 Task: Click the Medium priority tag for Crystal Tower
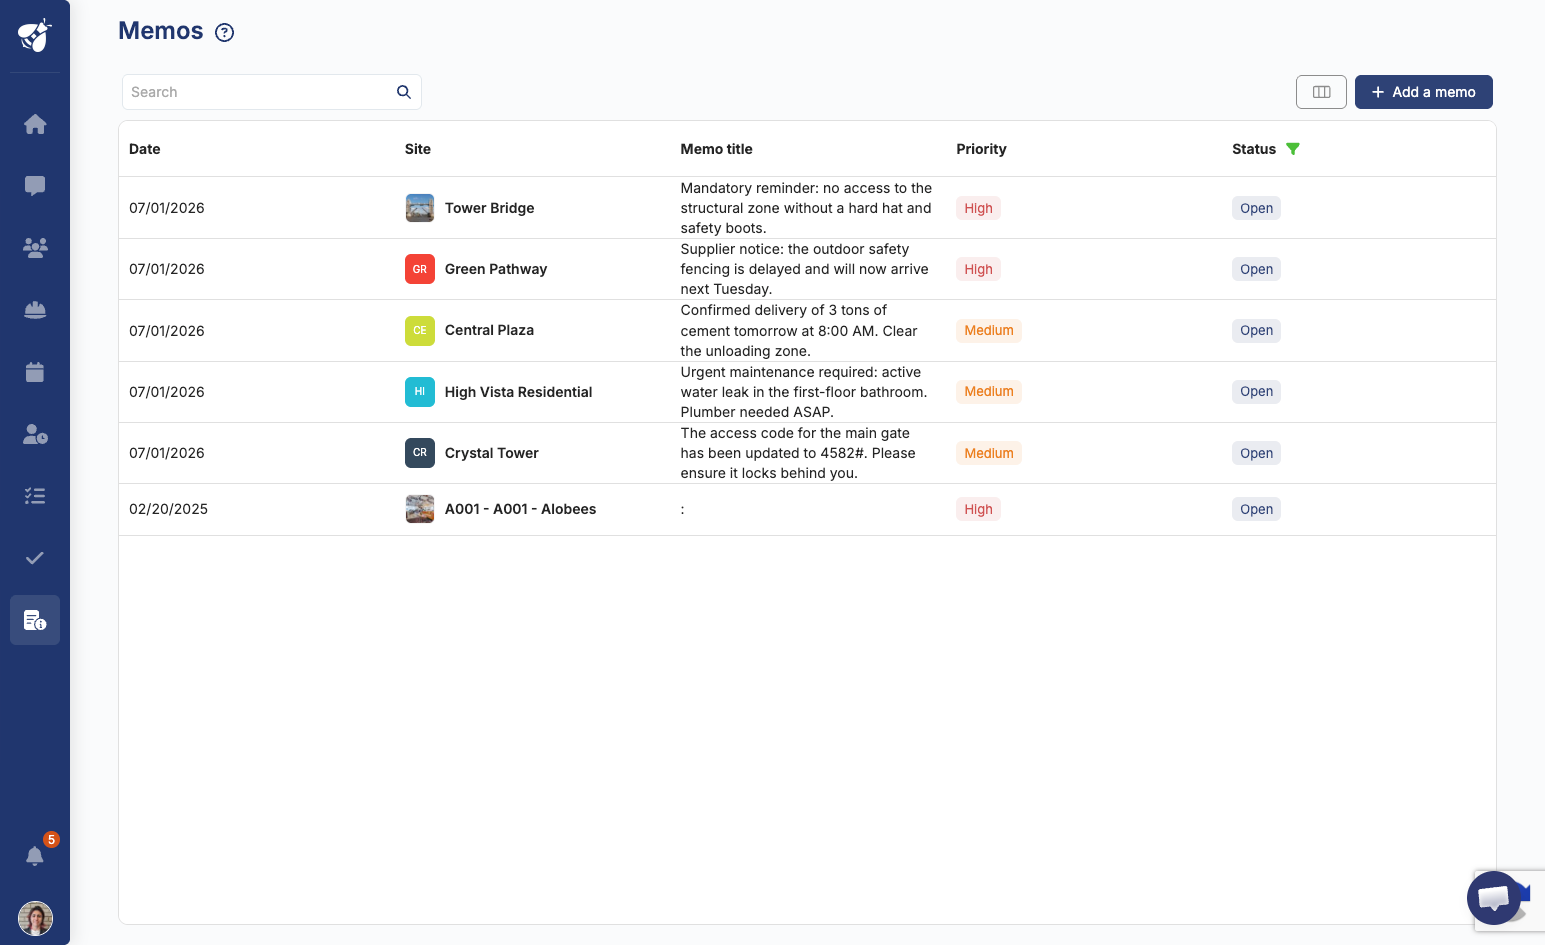(x=989, y=453)
